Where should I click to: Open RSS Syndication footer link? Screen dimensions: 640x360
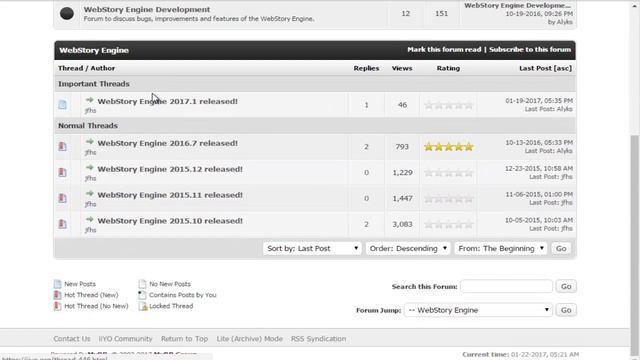coord(318,339)
